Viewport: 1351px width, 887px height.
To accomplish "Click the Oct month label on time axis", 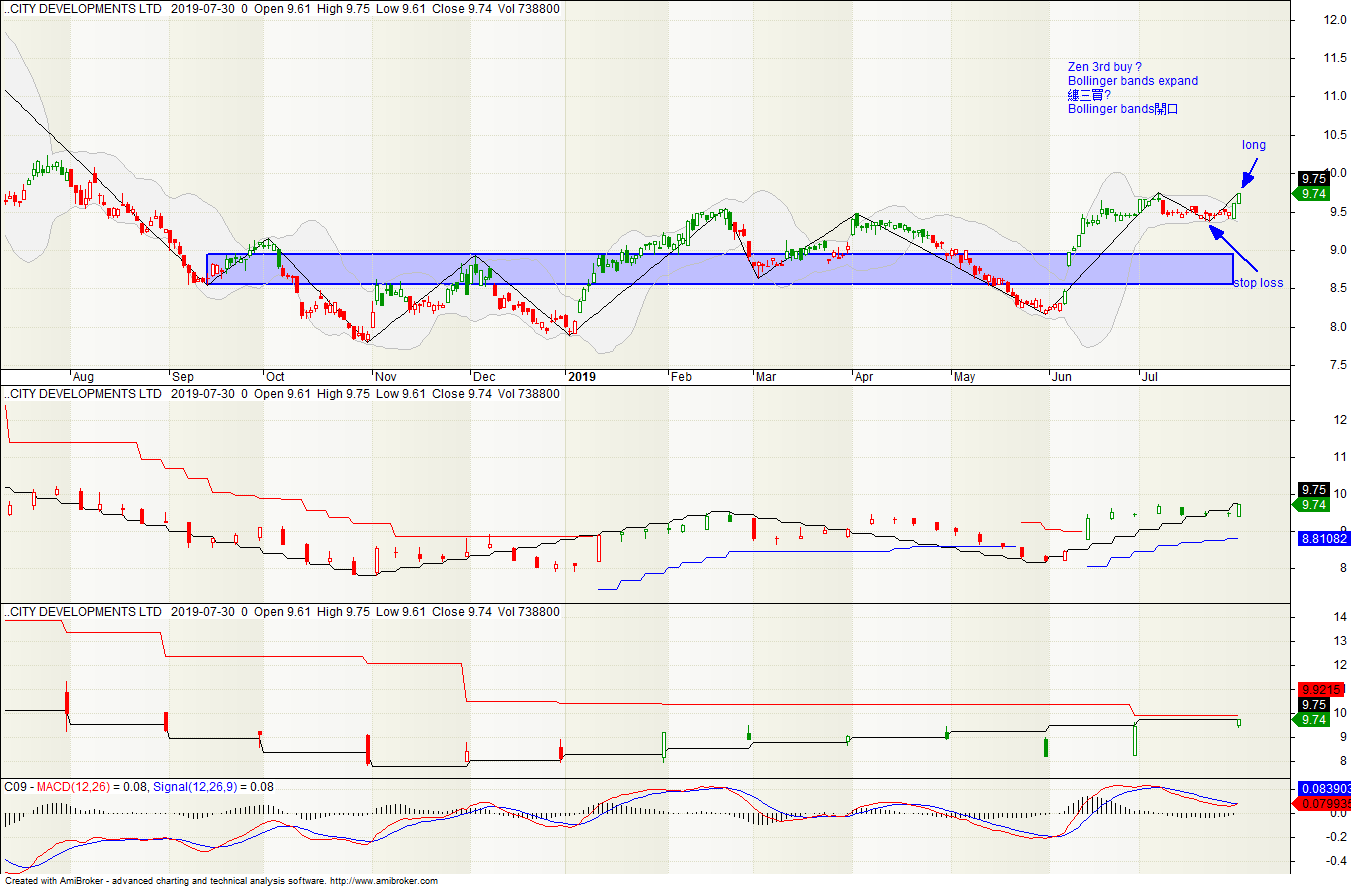I will pos(274,377).
